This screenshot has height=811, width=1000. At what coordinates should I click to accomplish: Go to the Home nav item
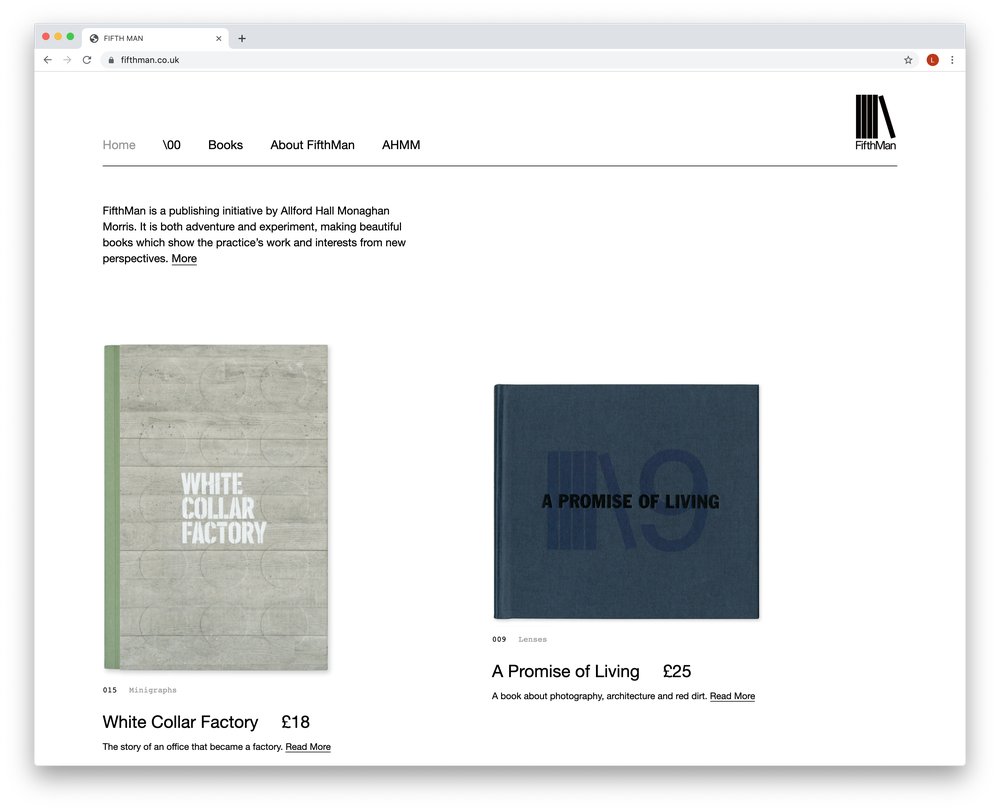119,145
